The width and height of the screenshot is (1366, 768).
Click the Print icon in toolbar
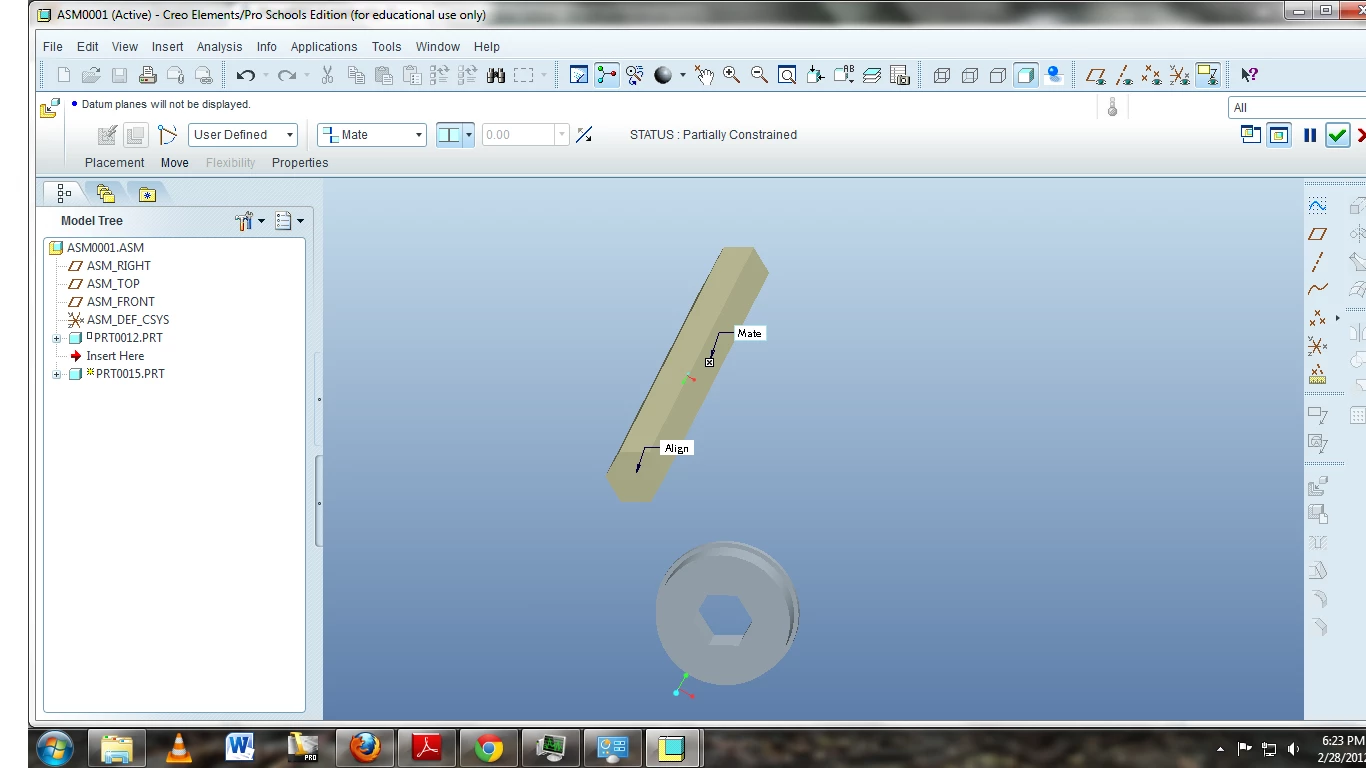(147, 75)
